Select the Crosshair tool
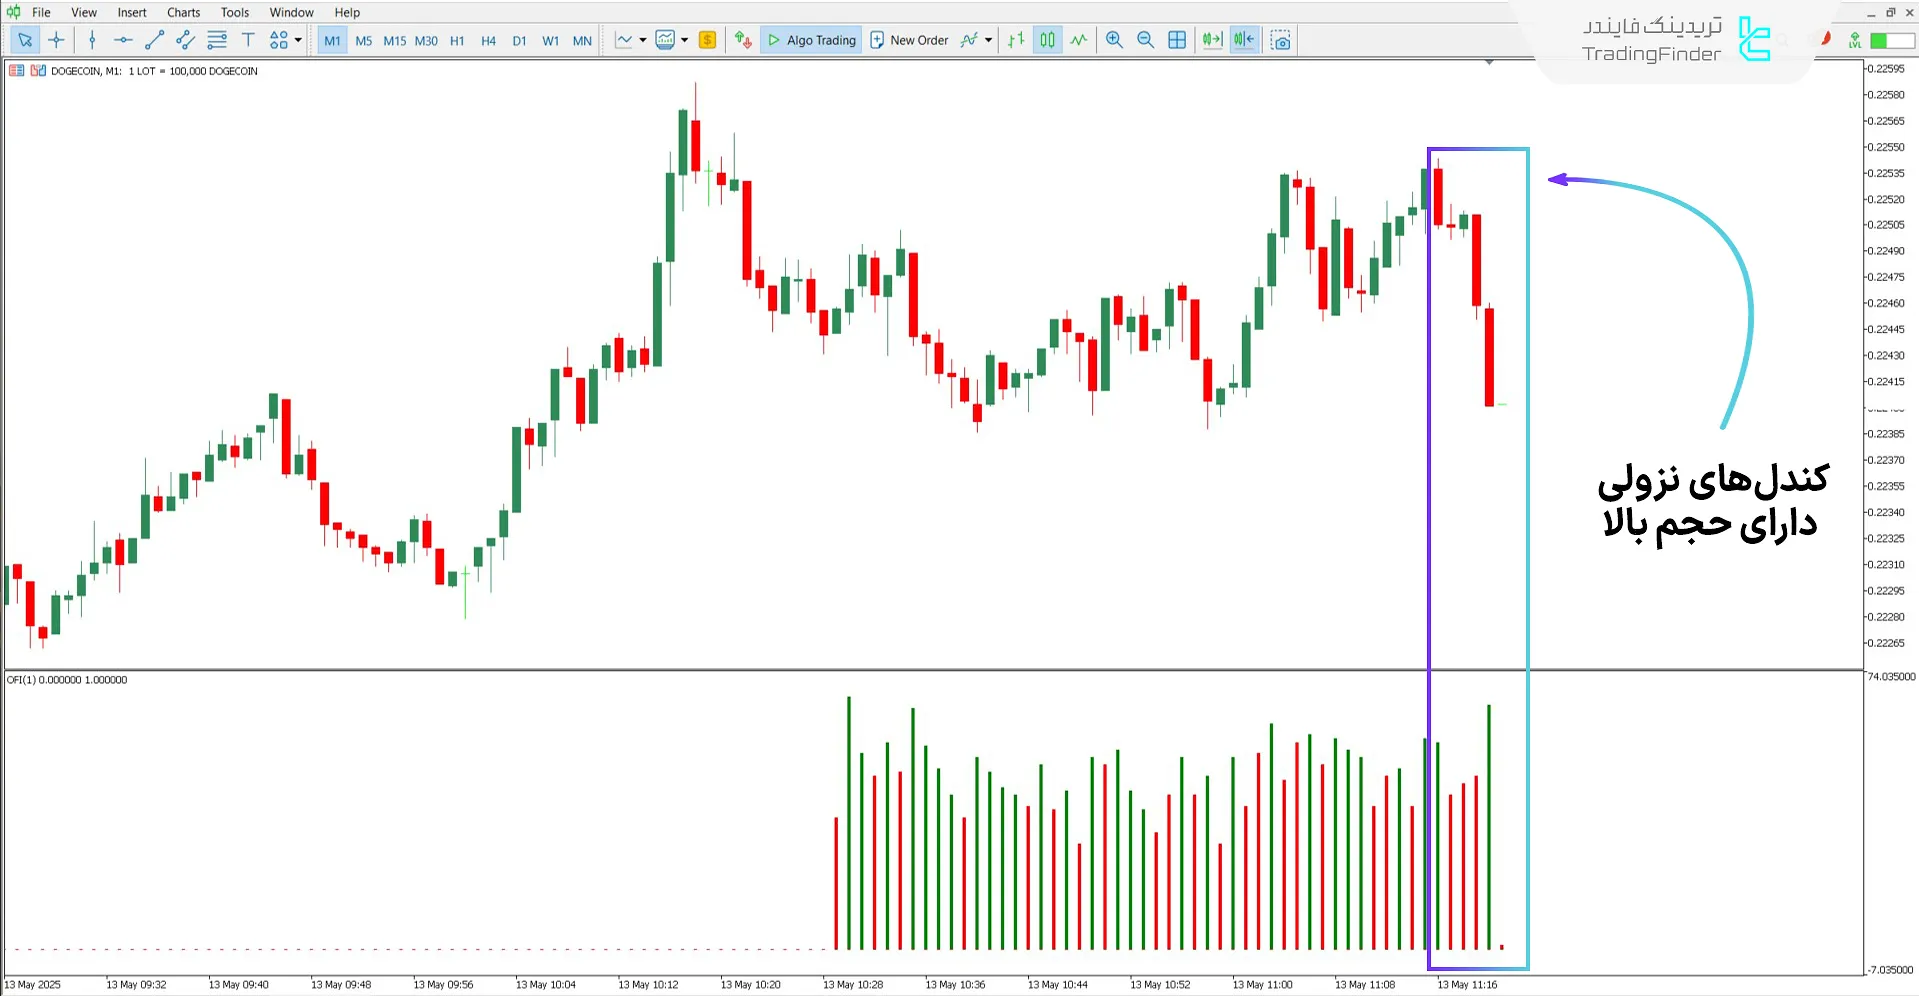Image resolution: width=1919 pixels, height=996 pixels. (x=56, y=40)
